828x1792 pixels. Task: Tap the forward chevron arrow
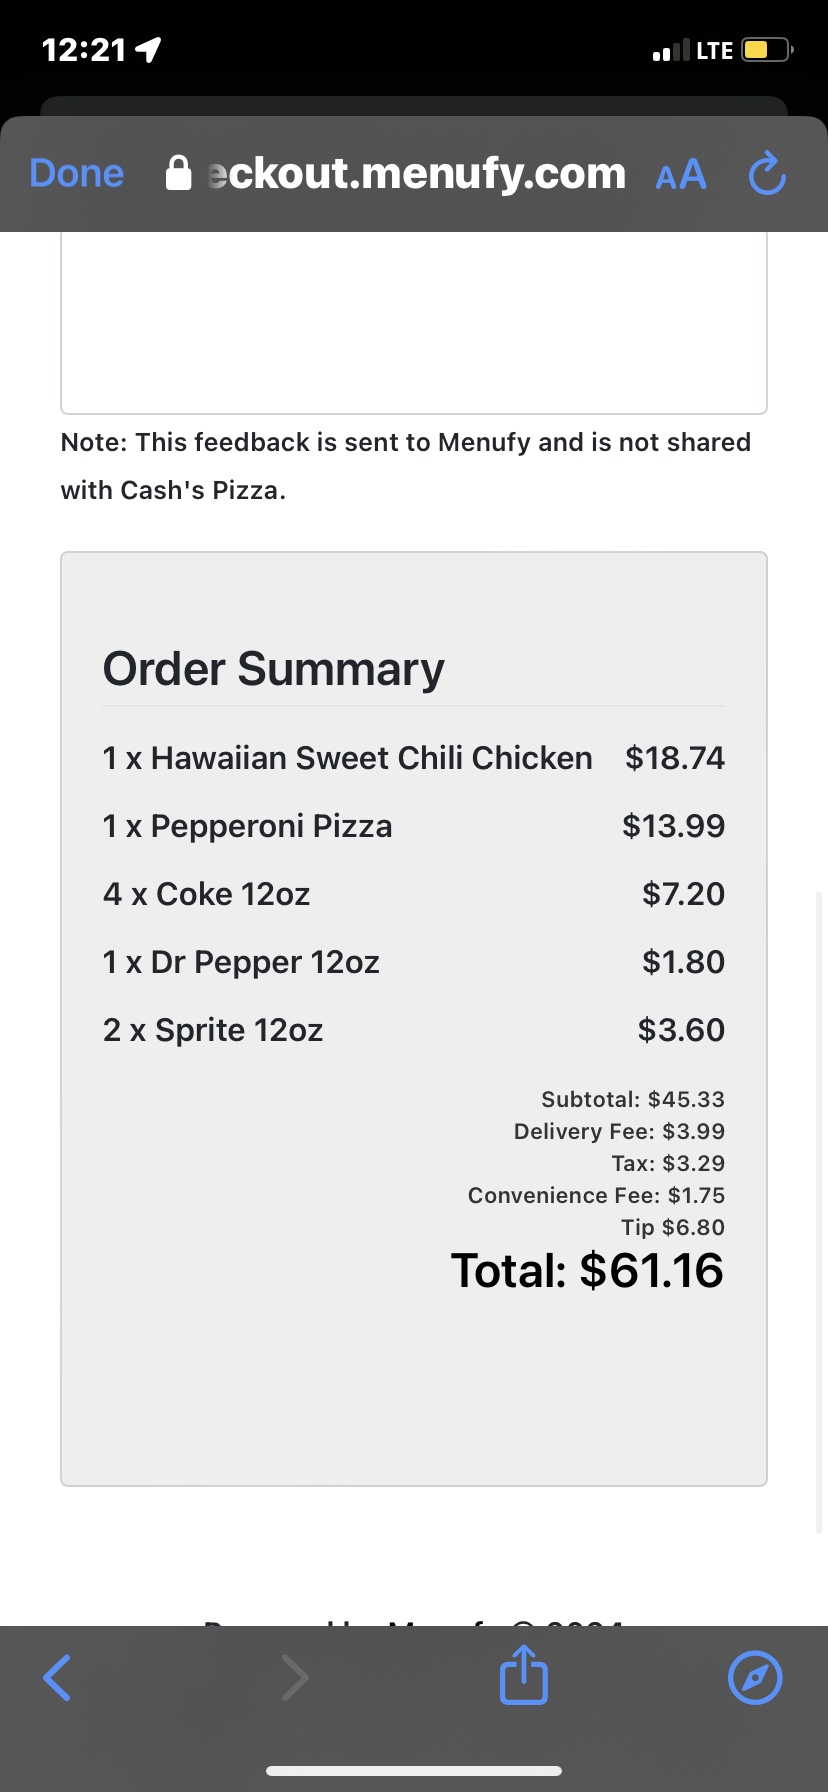[295, 1677]
